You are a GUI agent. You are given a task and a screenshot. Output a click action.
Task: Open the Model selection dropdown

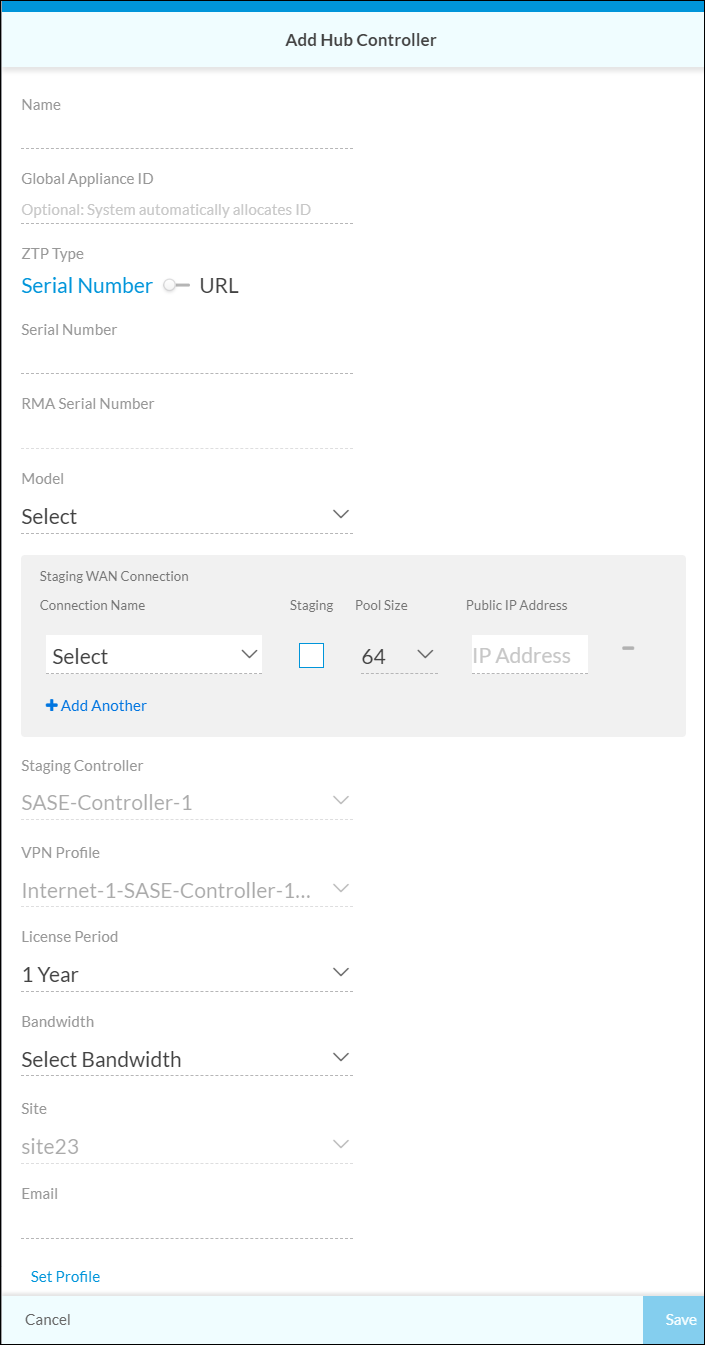187,516
